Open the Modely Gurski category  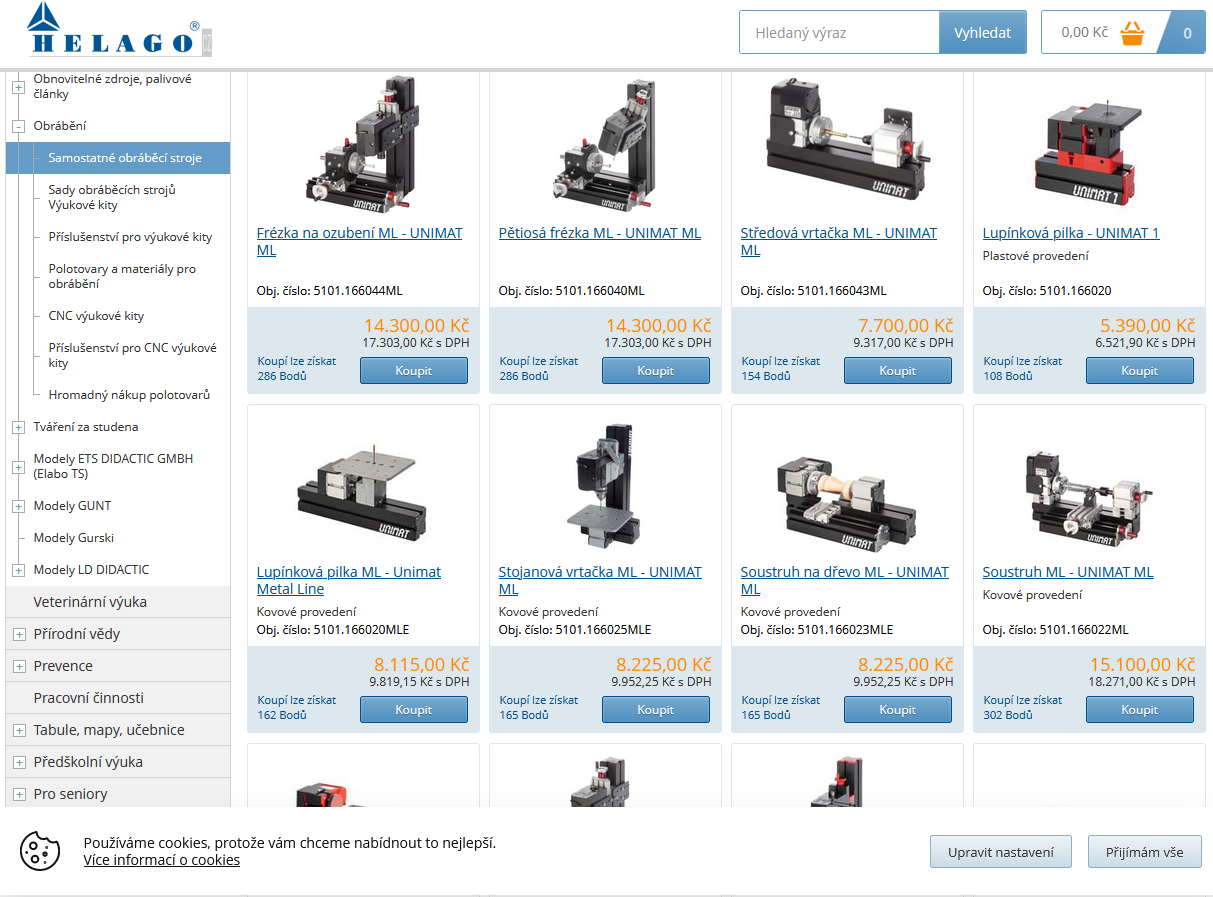pyautogui.click(x=74, y=538)
